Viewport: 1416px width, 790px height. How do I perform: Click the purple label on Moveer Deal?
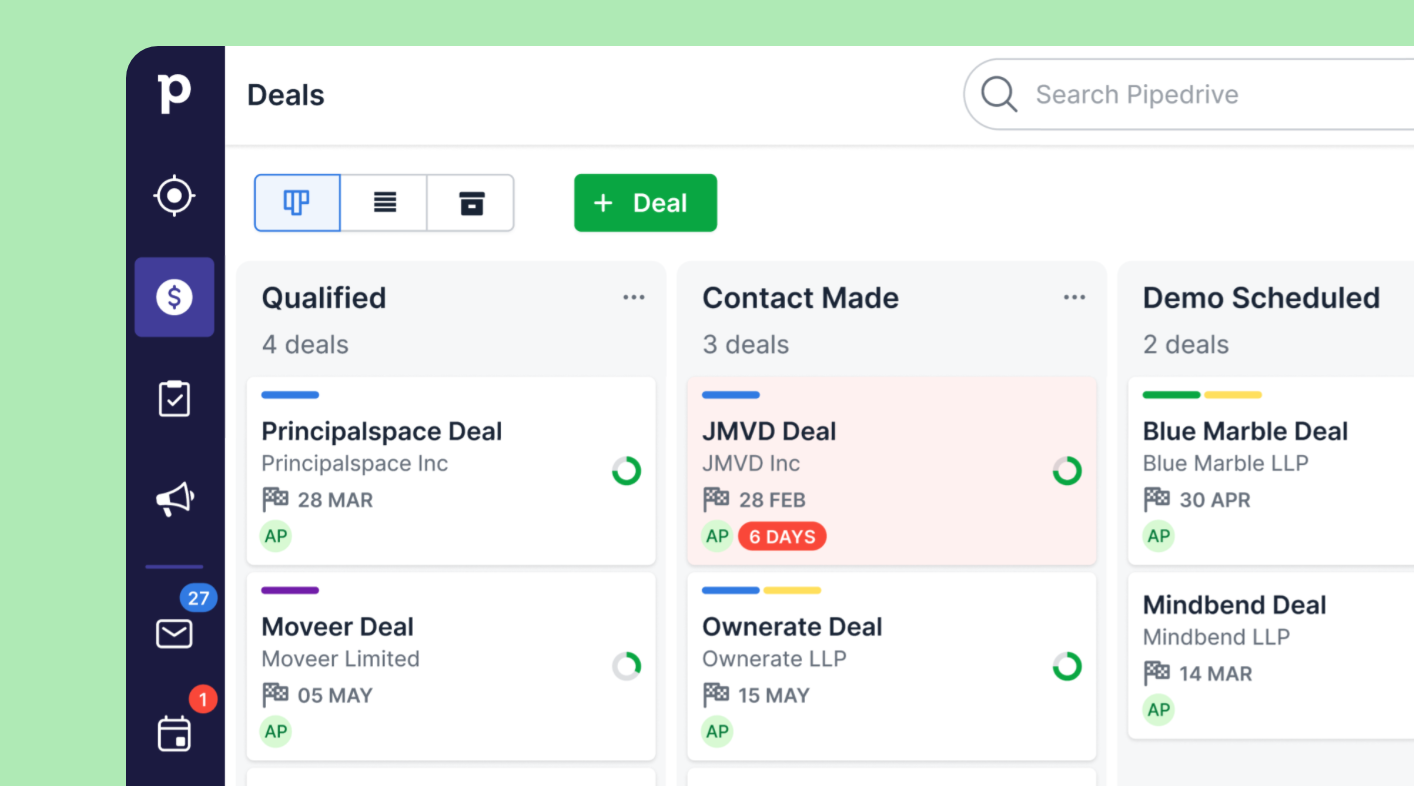(290, 590)
